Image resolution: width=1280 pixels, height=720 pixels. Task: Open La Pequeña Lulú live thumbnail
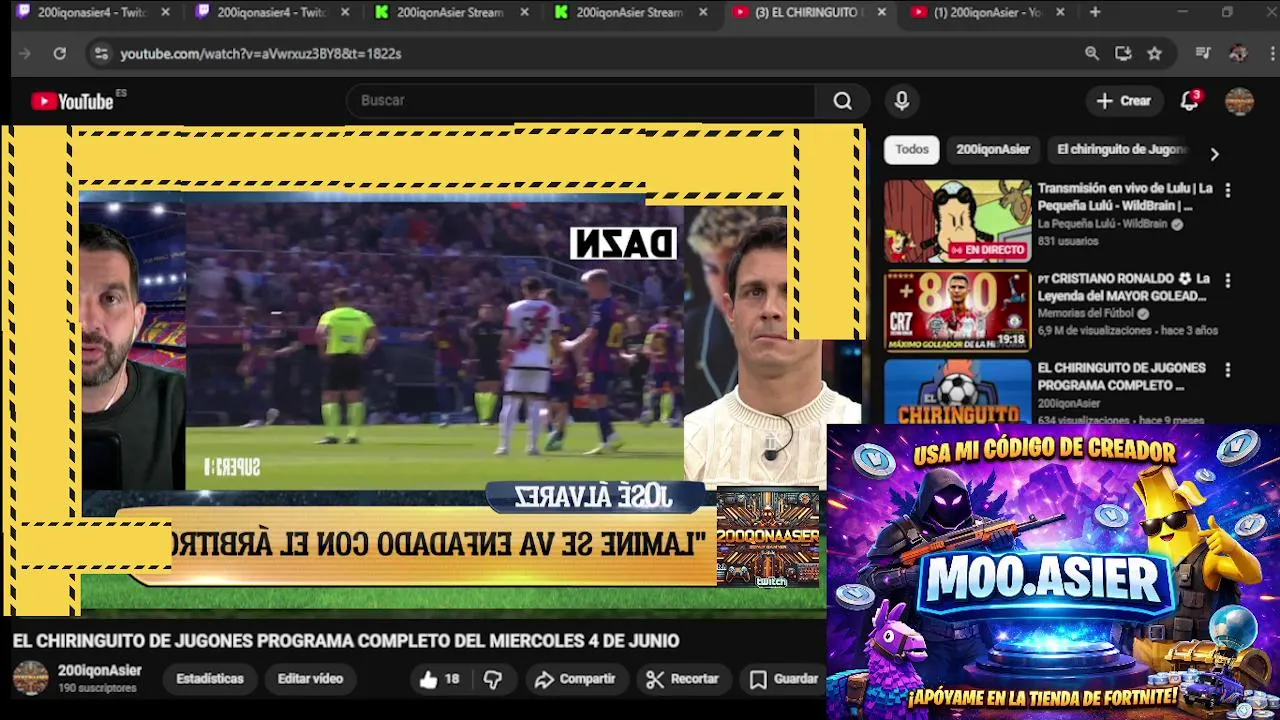(x=957, y=221)
